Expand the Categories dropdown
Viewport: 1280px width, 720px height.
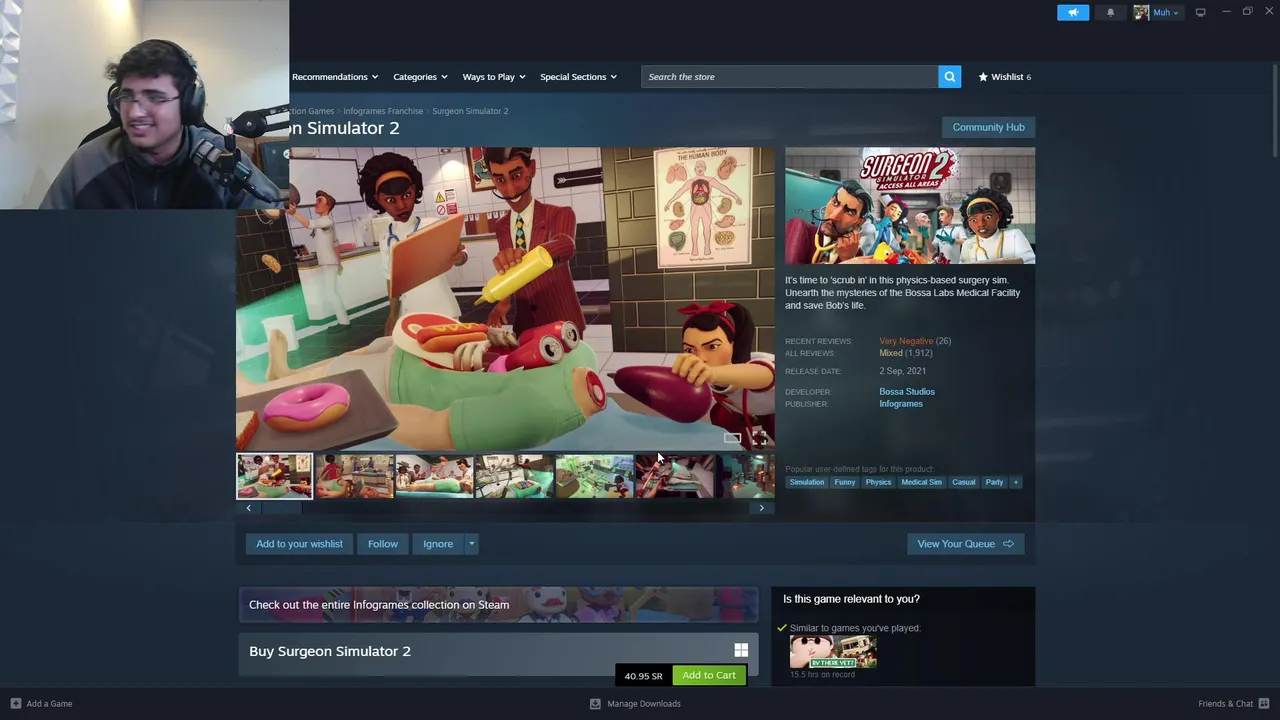[x=420, y=77]
